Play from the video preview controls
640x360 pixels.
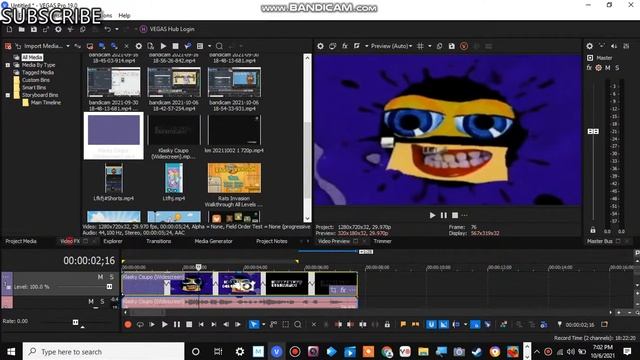(x=432, y=215)
